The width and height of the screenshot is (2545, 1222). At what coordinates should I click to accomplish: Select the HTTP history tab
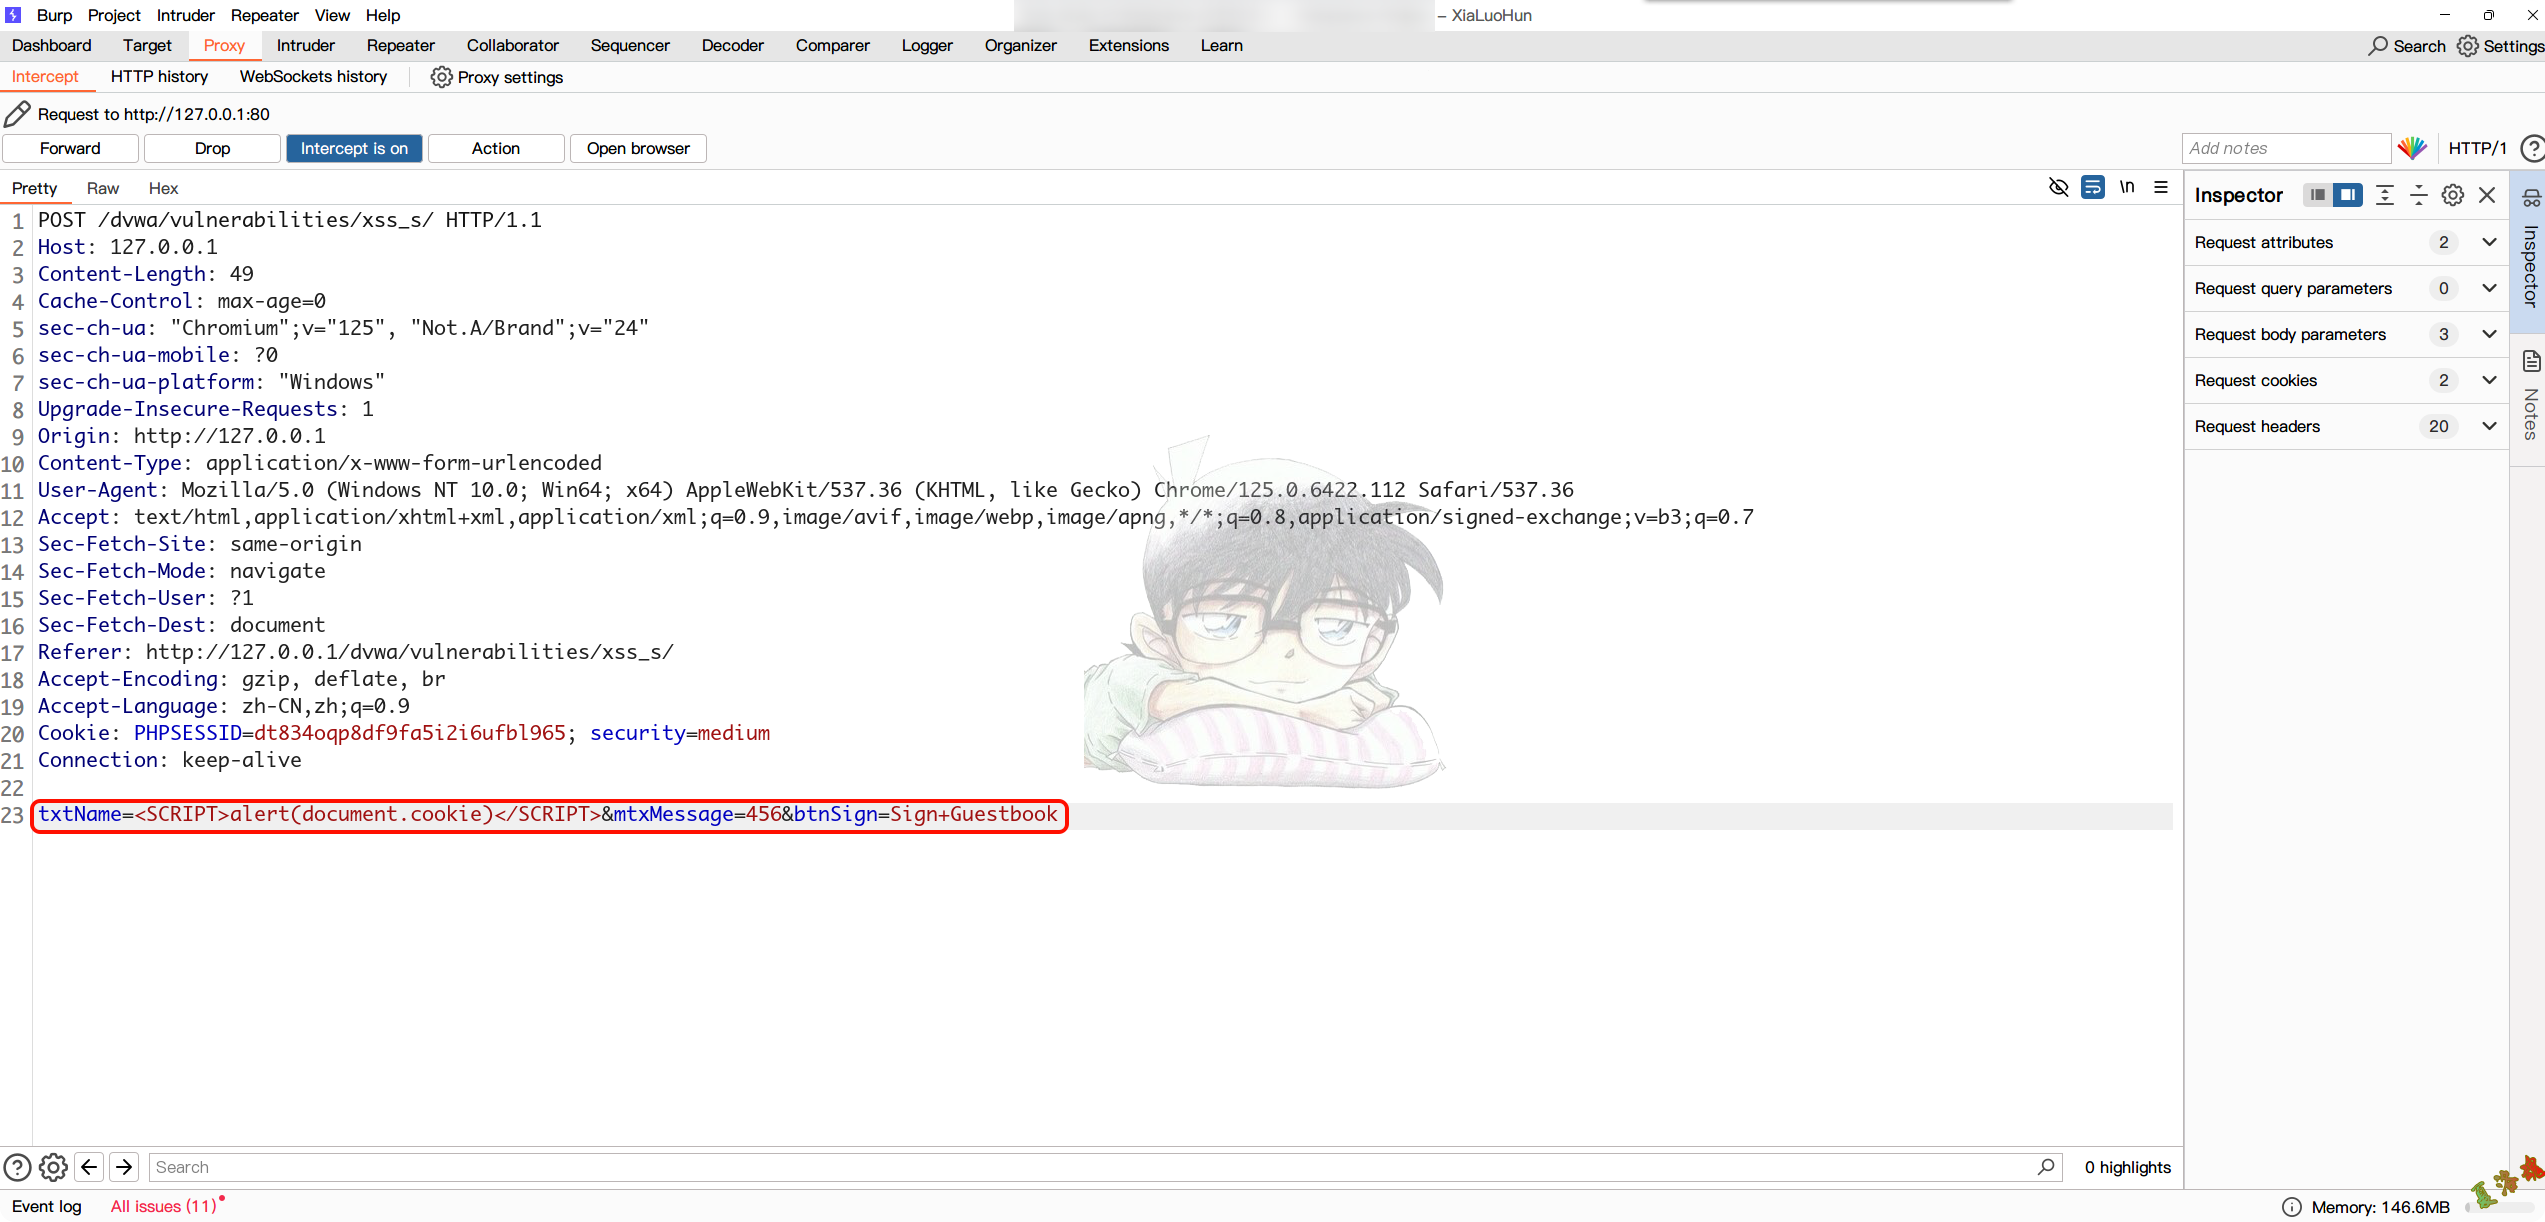point(159,76)
